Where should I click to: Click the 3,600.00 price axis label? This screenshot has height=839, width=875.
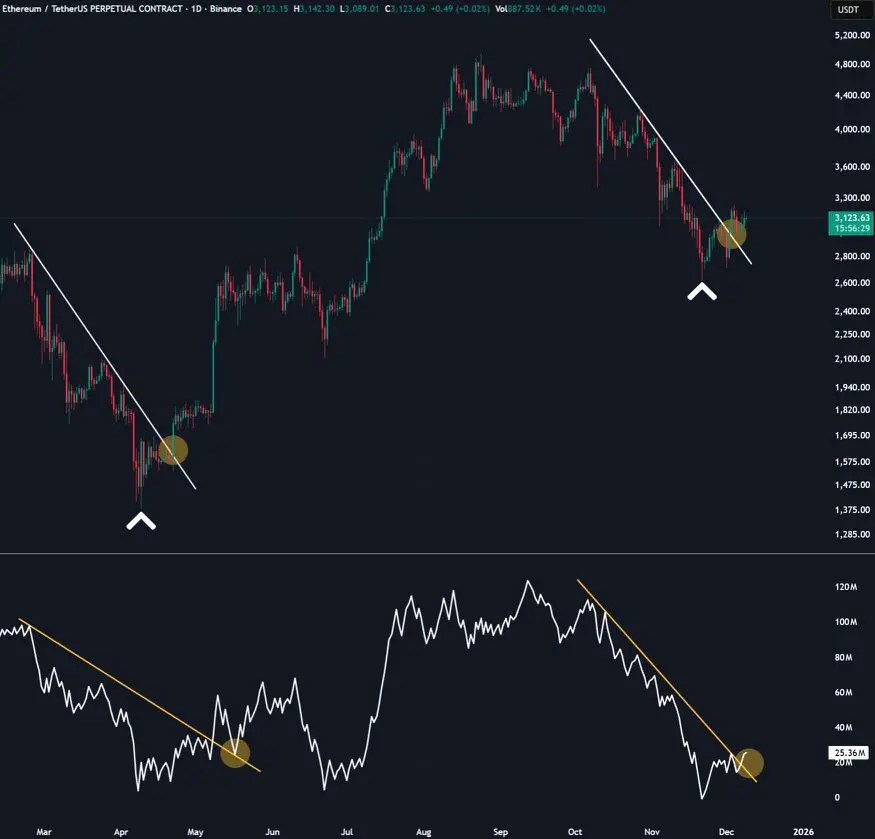852,166
